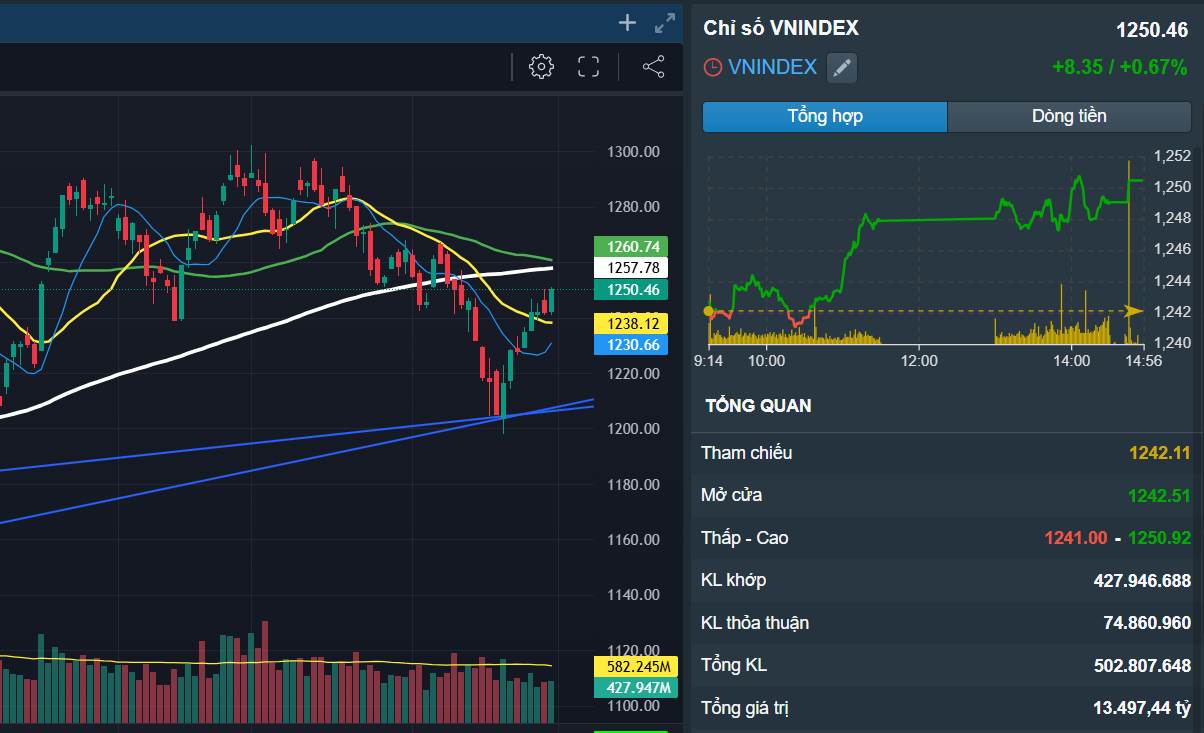Click the current price label 1250.46 on axis

coord(629,290)
